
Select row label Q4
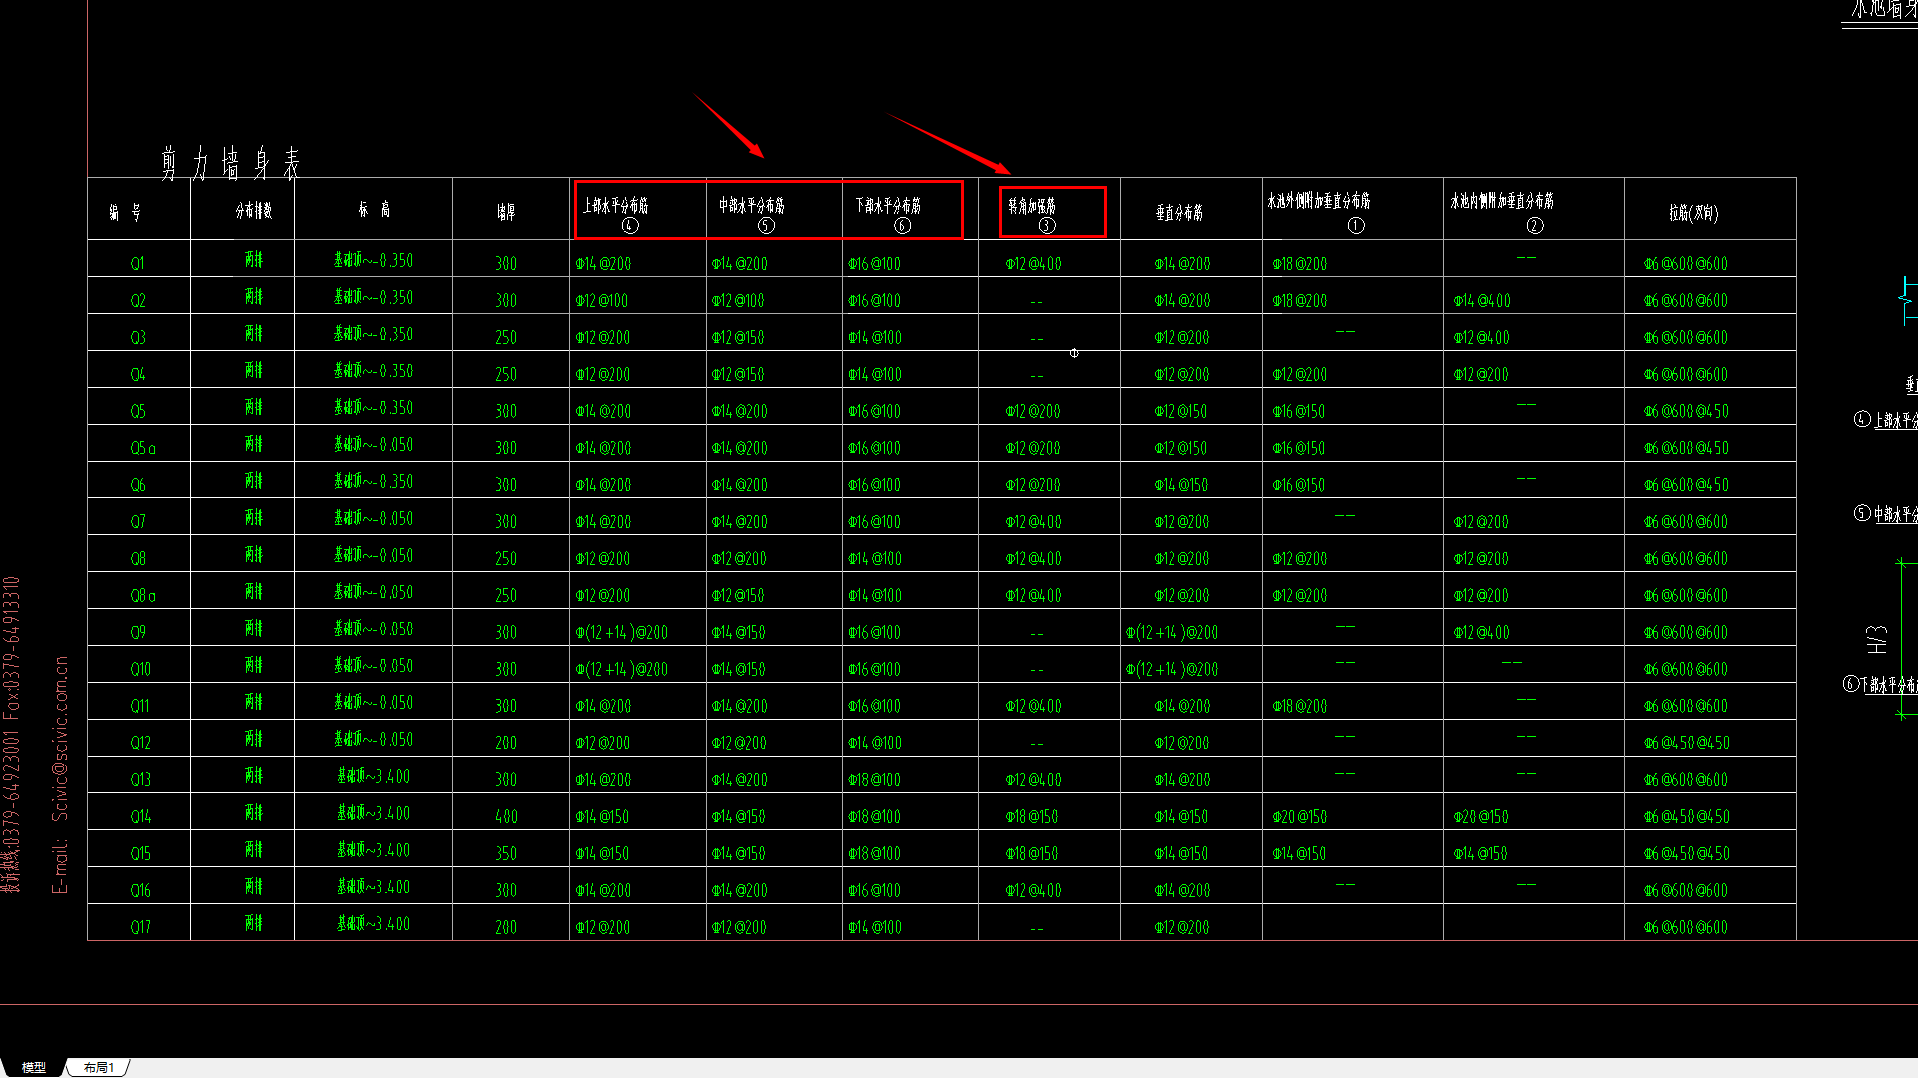138,375
